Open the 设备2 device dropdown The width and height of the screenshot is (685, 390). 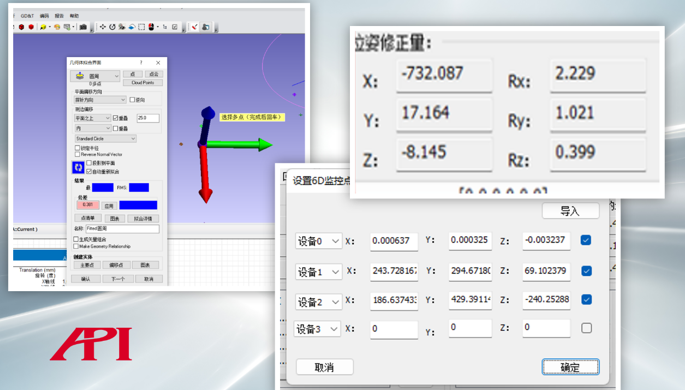(318, 302)
